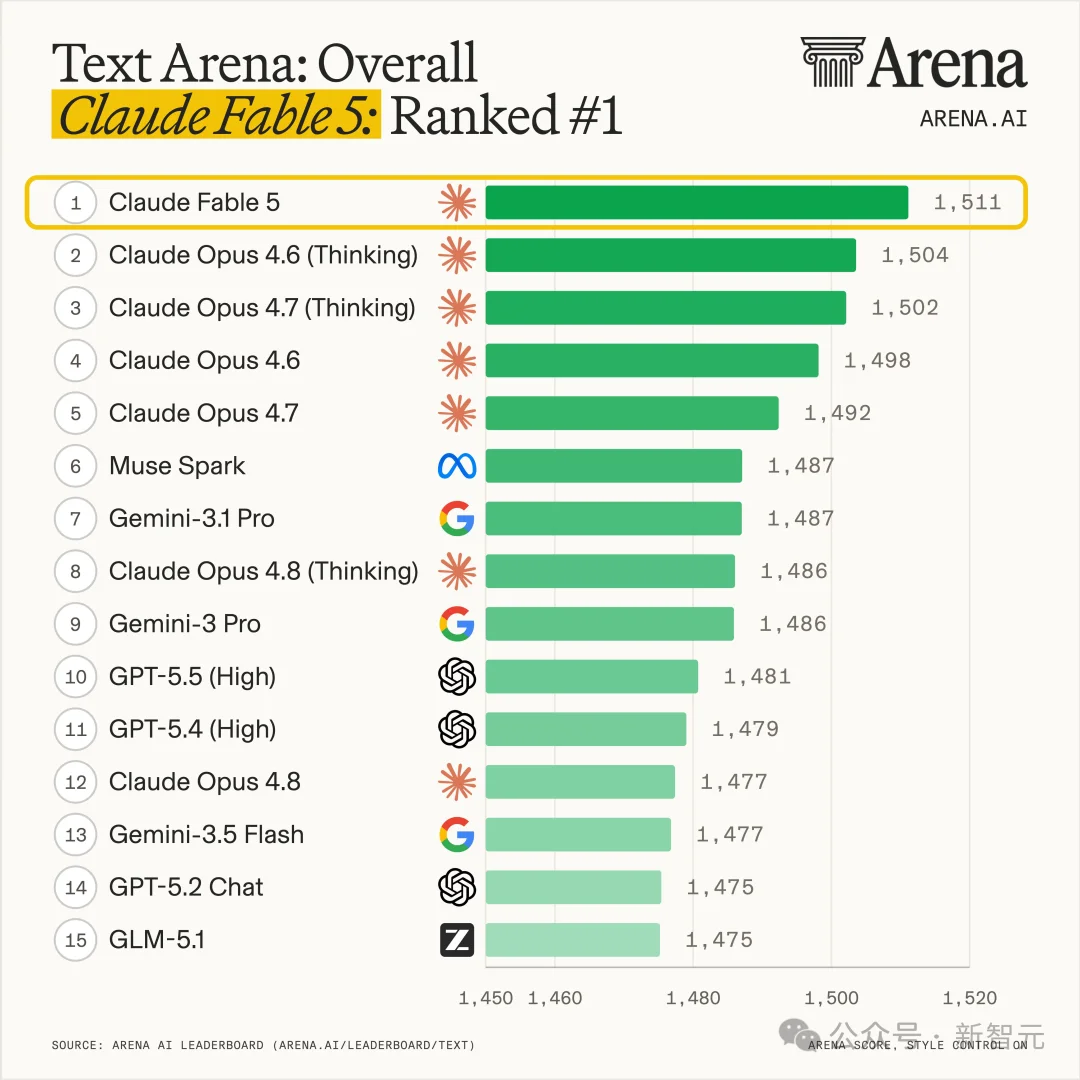The image size is (1080, 1080).
Task: Click the WeChat icon in the watermark
Action: tap(799, 1034)
